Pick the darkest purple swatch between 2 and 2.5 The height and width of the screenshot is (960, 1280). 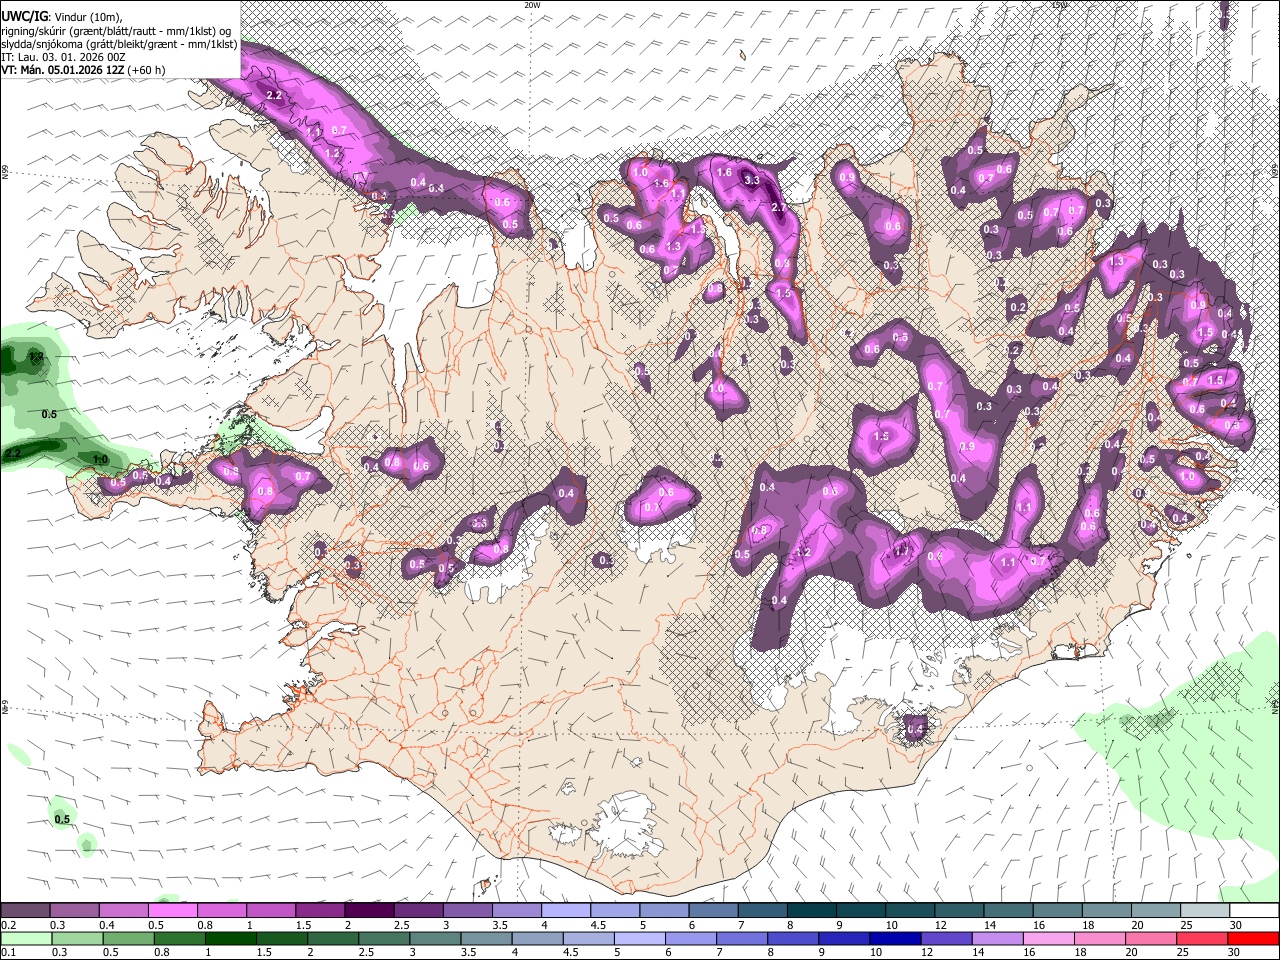coord(369,911)
